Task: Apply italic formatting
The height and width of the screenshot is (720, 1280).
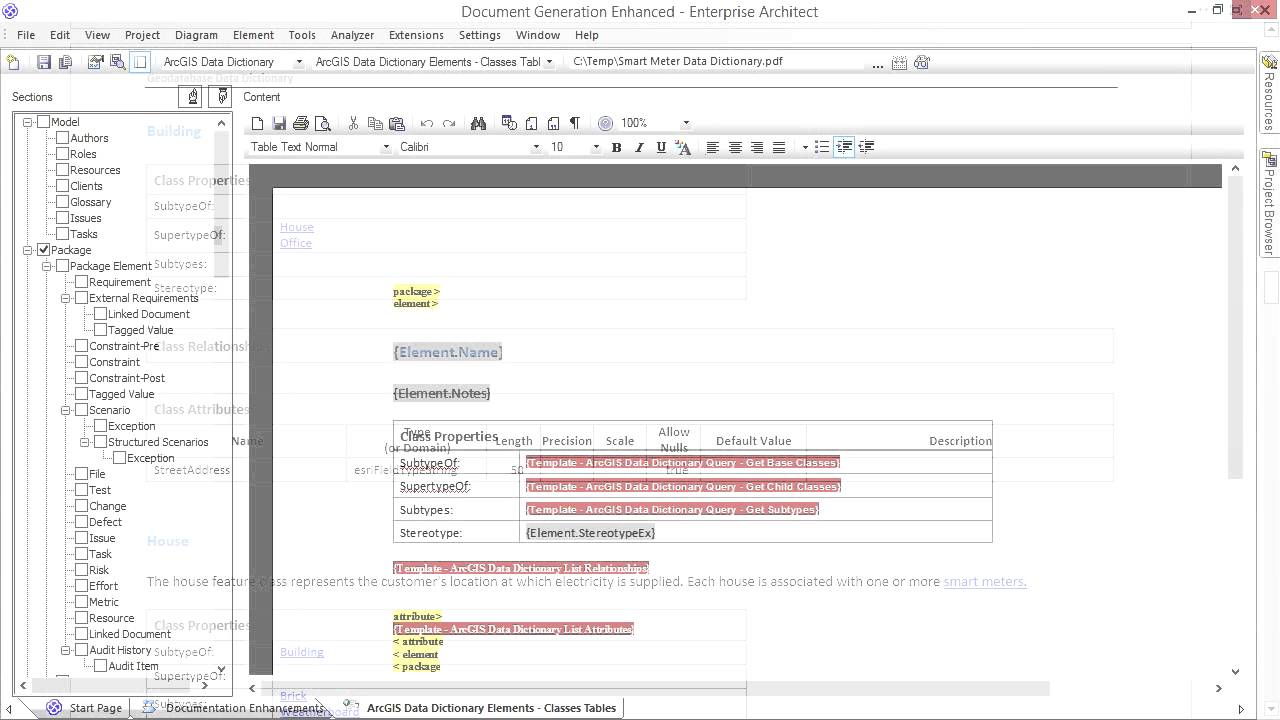Action: [639, 147]
